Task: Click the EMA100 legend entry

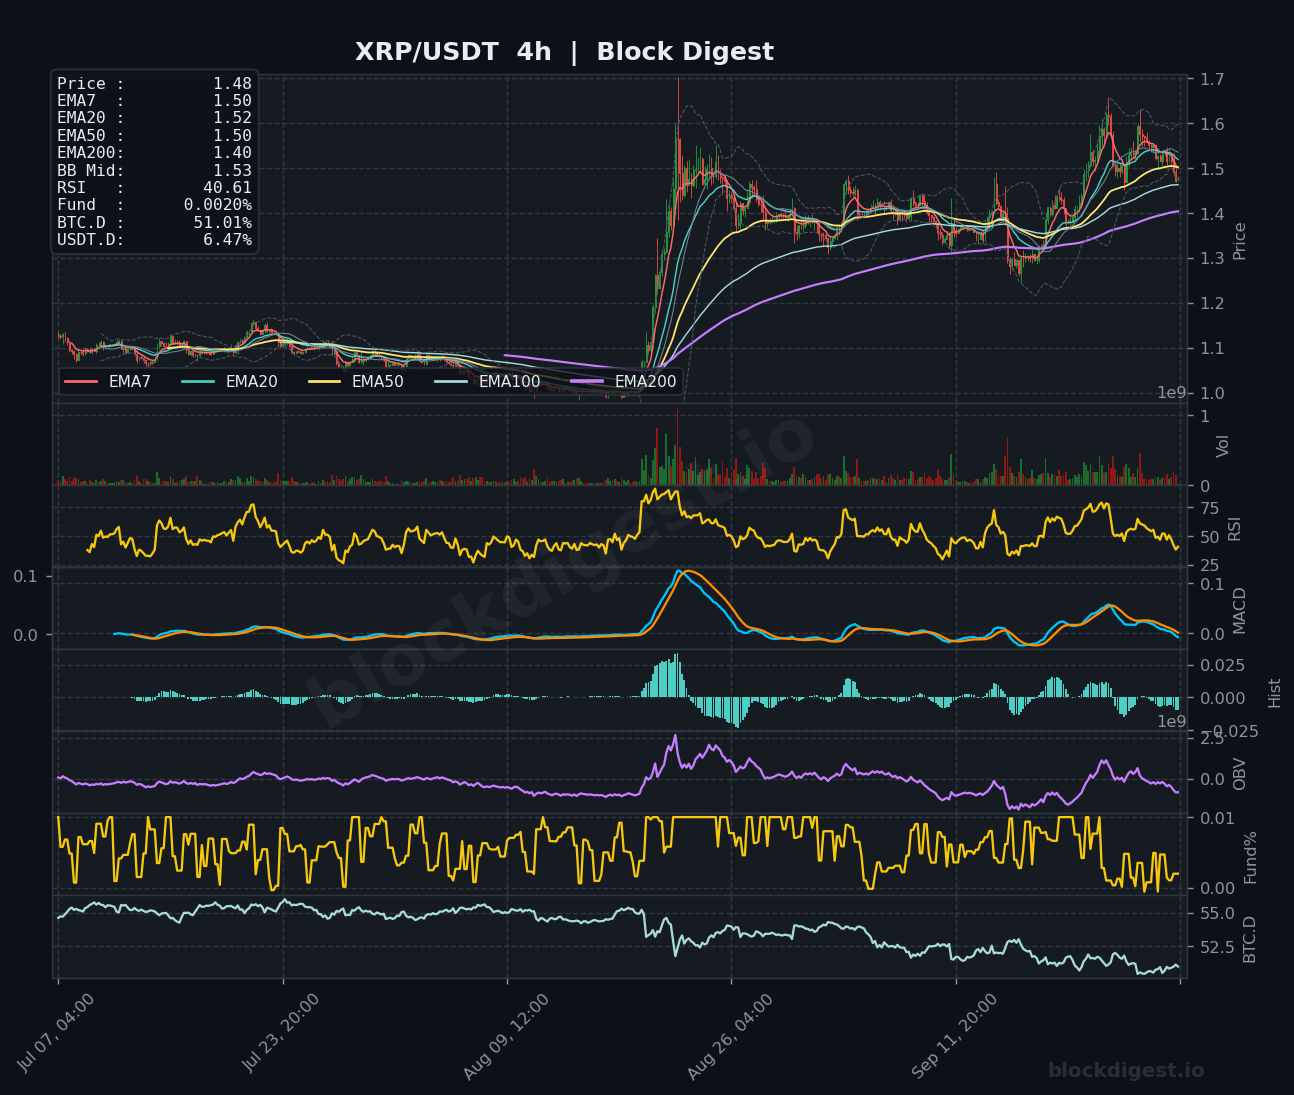Action: [x=486, y=381]
